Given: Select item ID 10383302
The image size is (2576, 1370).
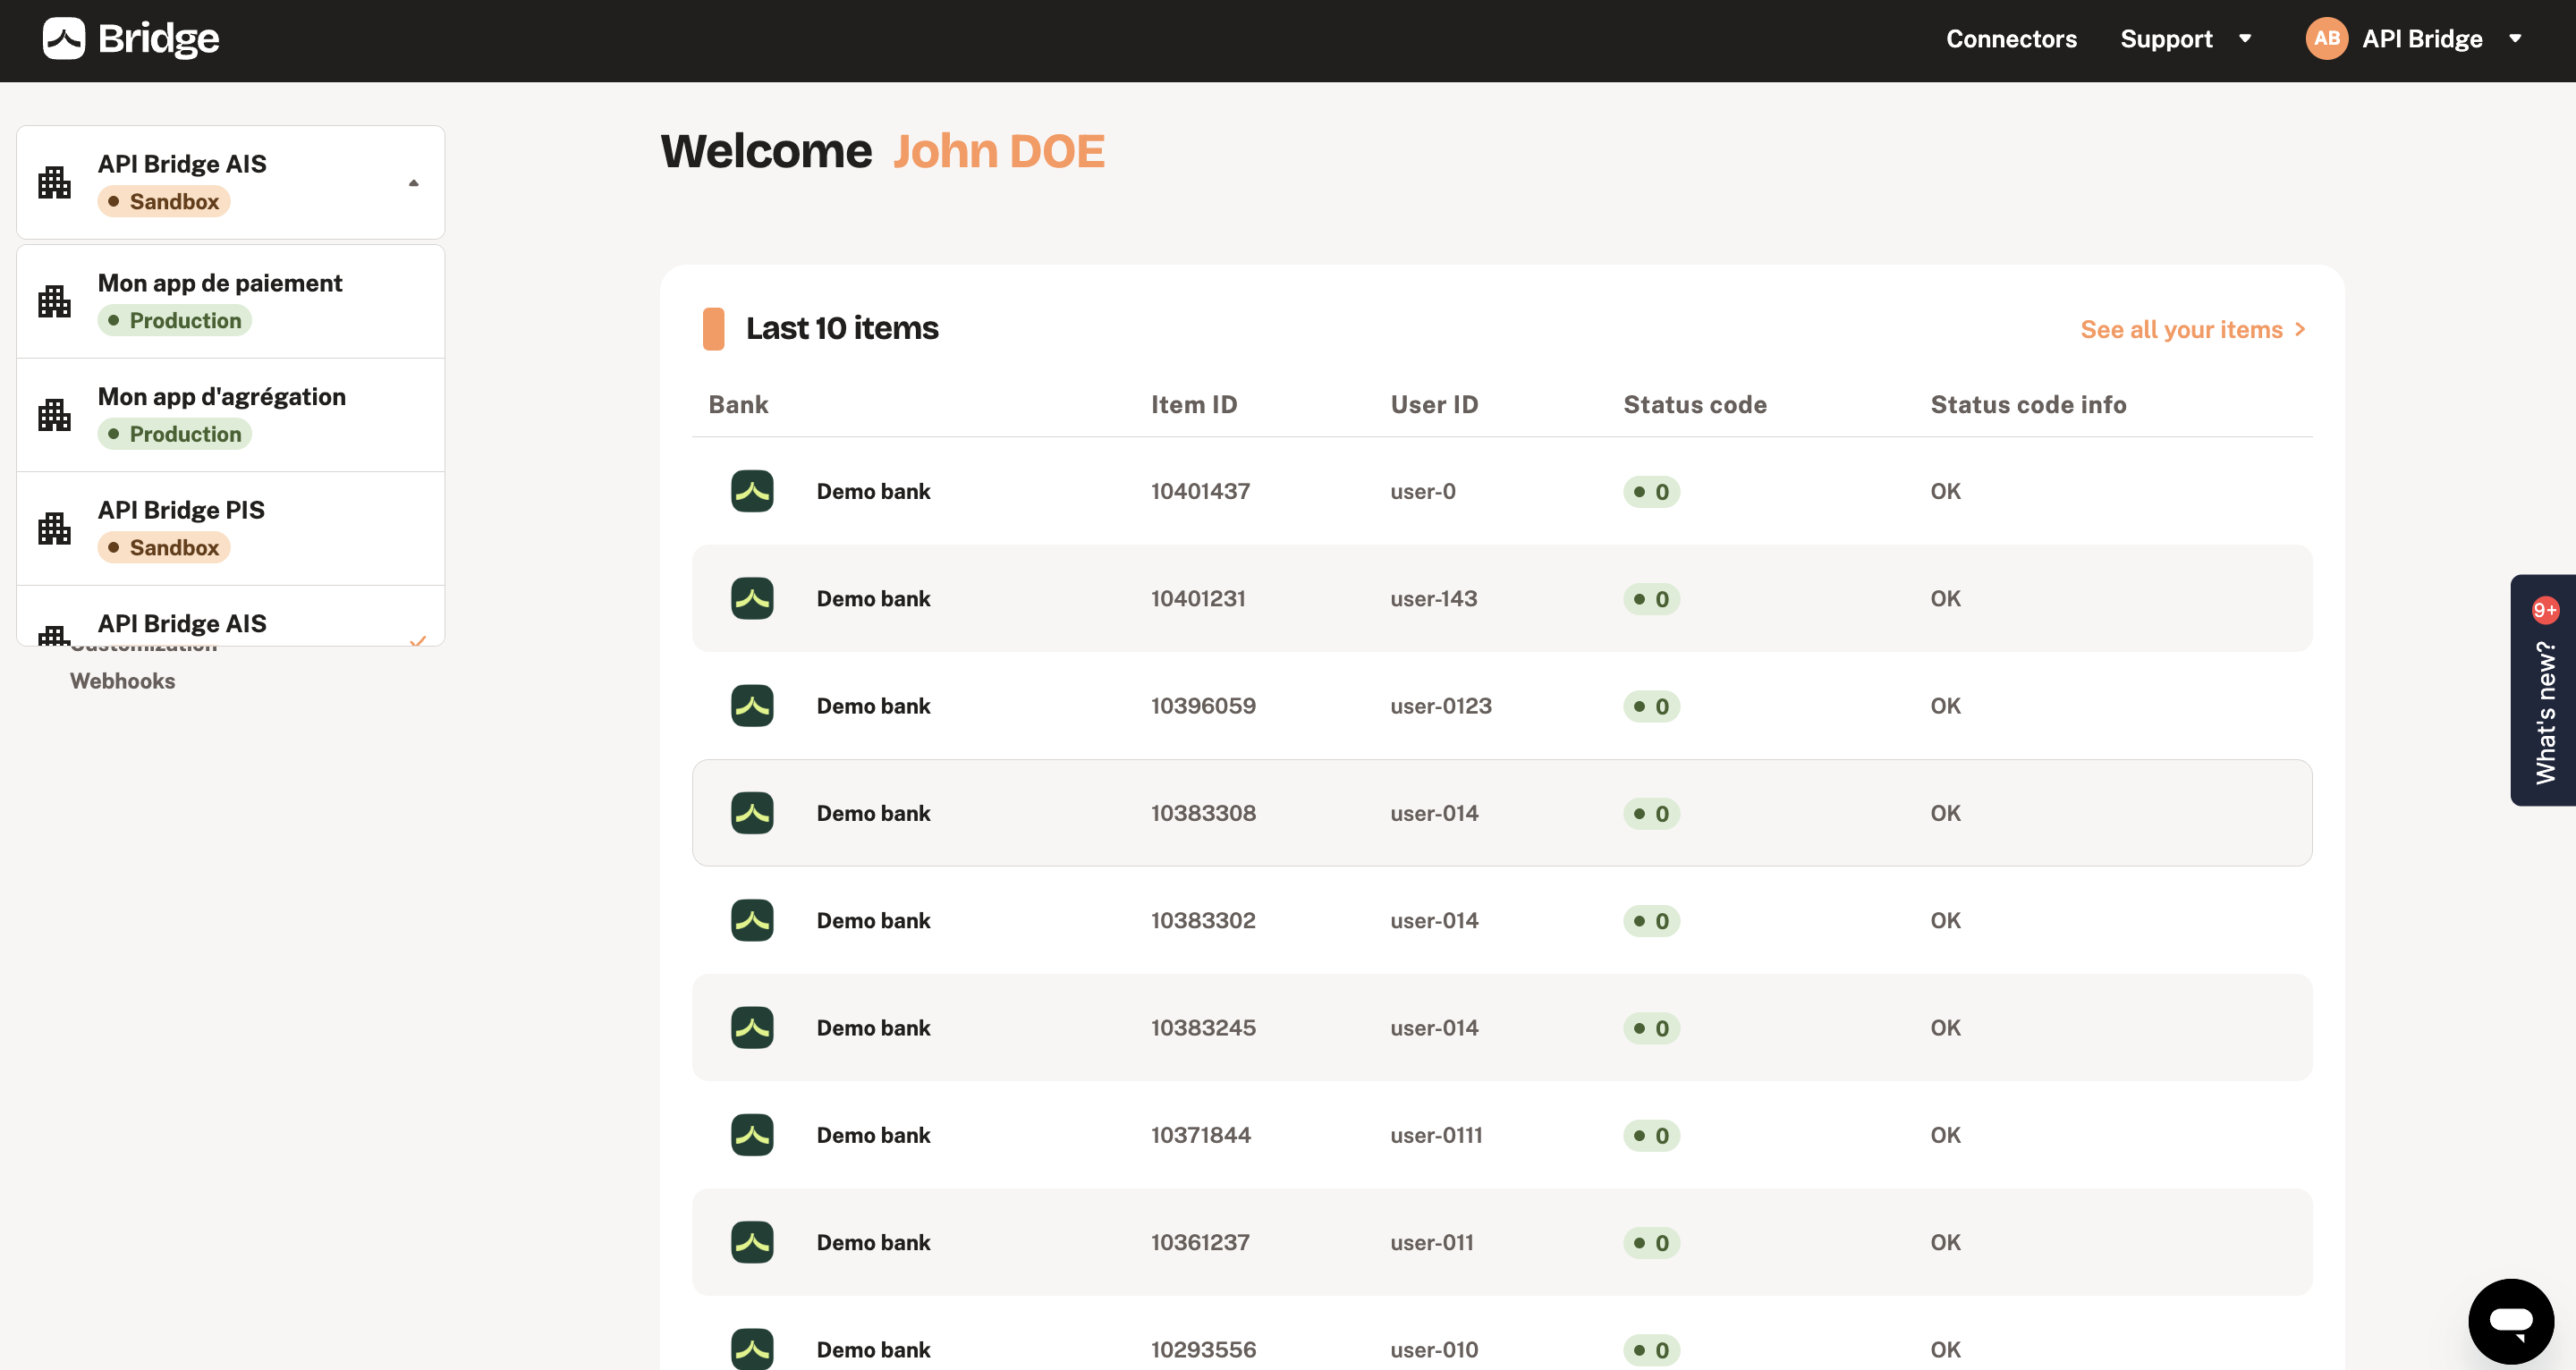Looking at the screenshot, I should (x=1203, y=920).
